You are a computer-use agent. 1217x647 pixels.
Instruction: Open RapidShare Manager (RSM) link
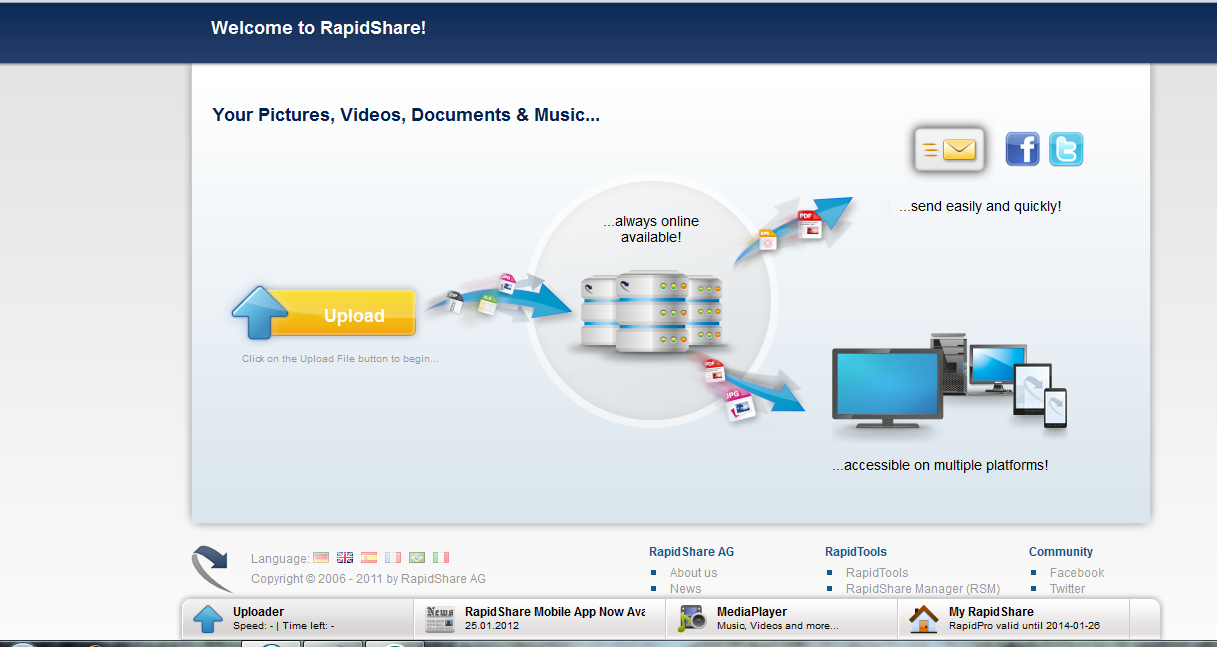click(923, 589)
